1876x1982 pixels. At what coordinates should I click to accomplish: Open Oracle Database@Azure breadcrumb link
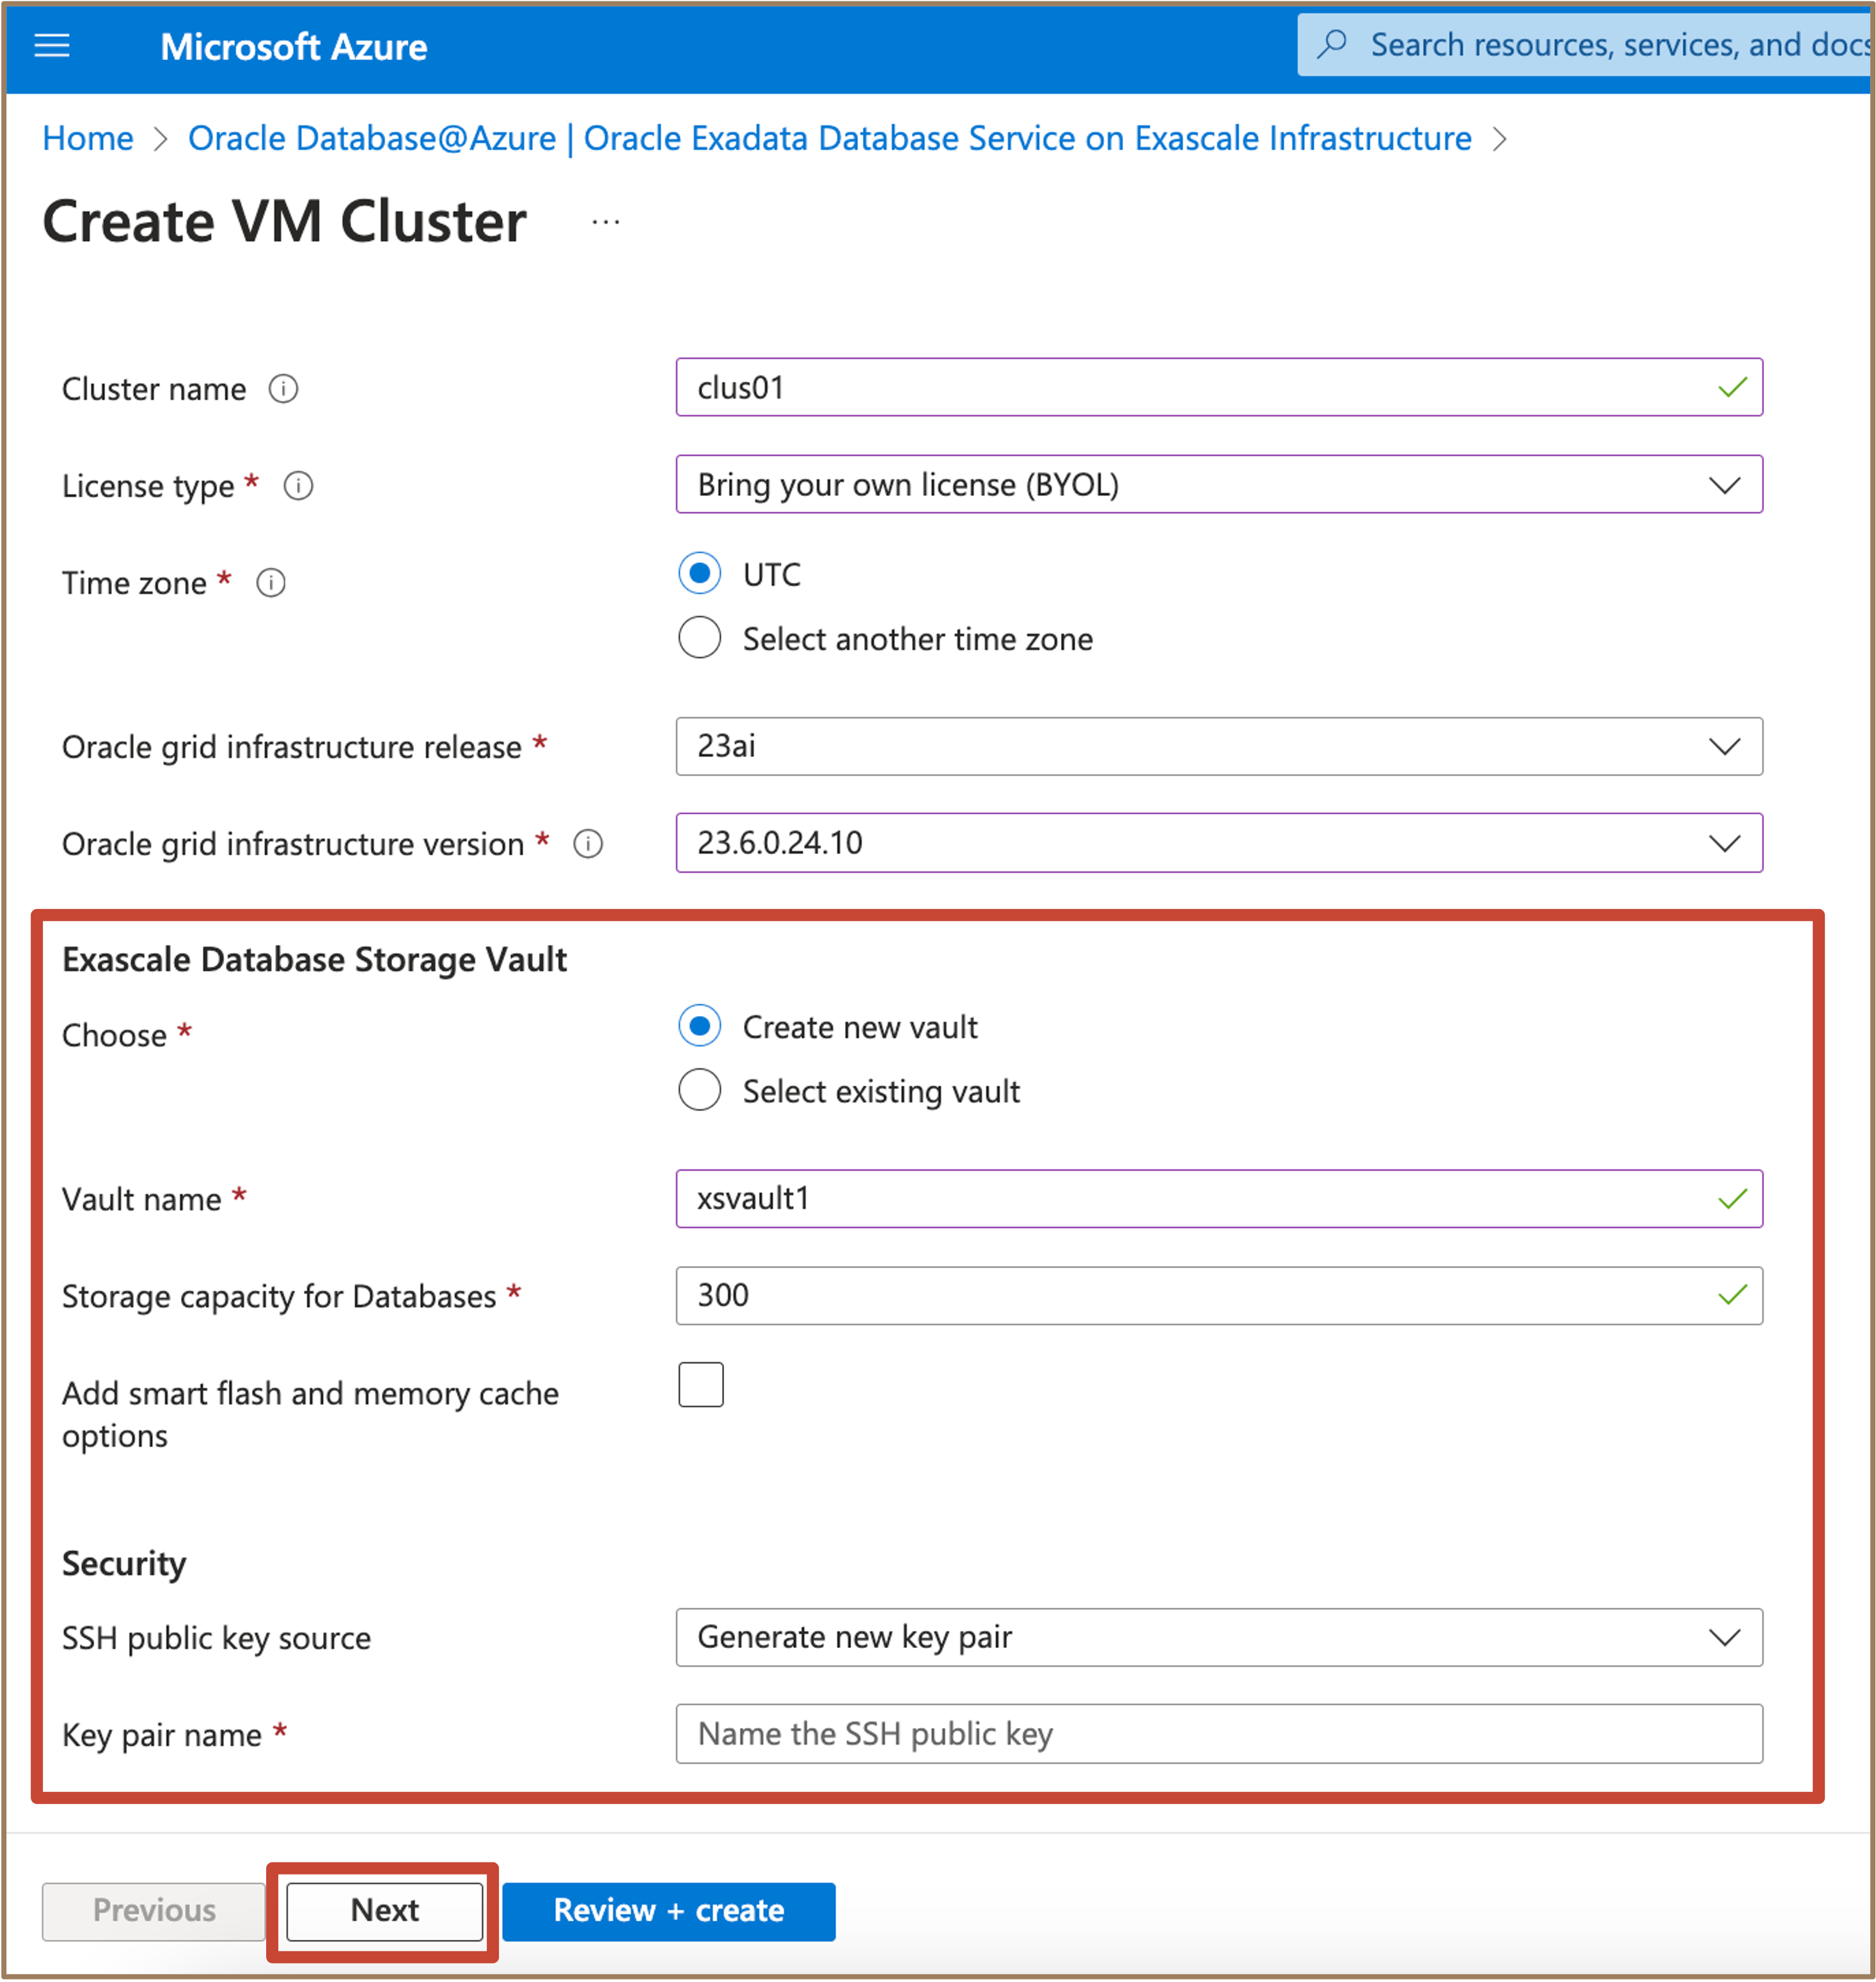829,139
